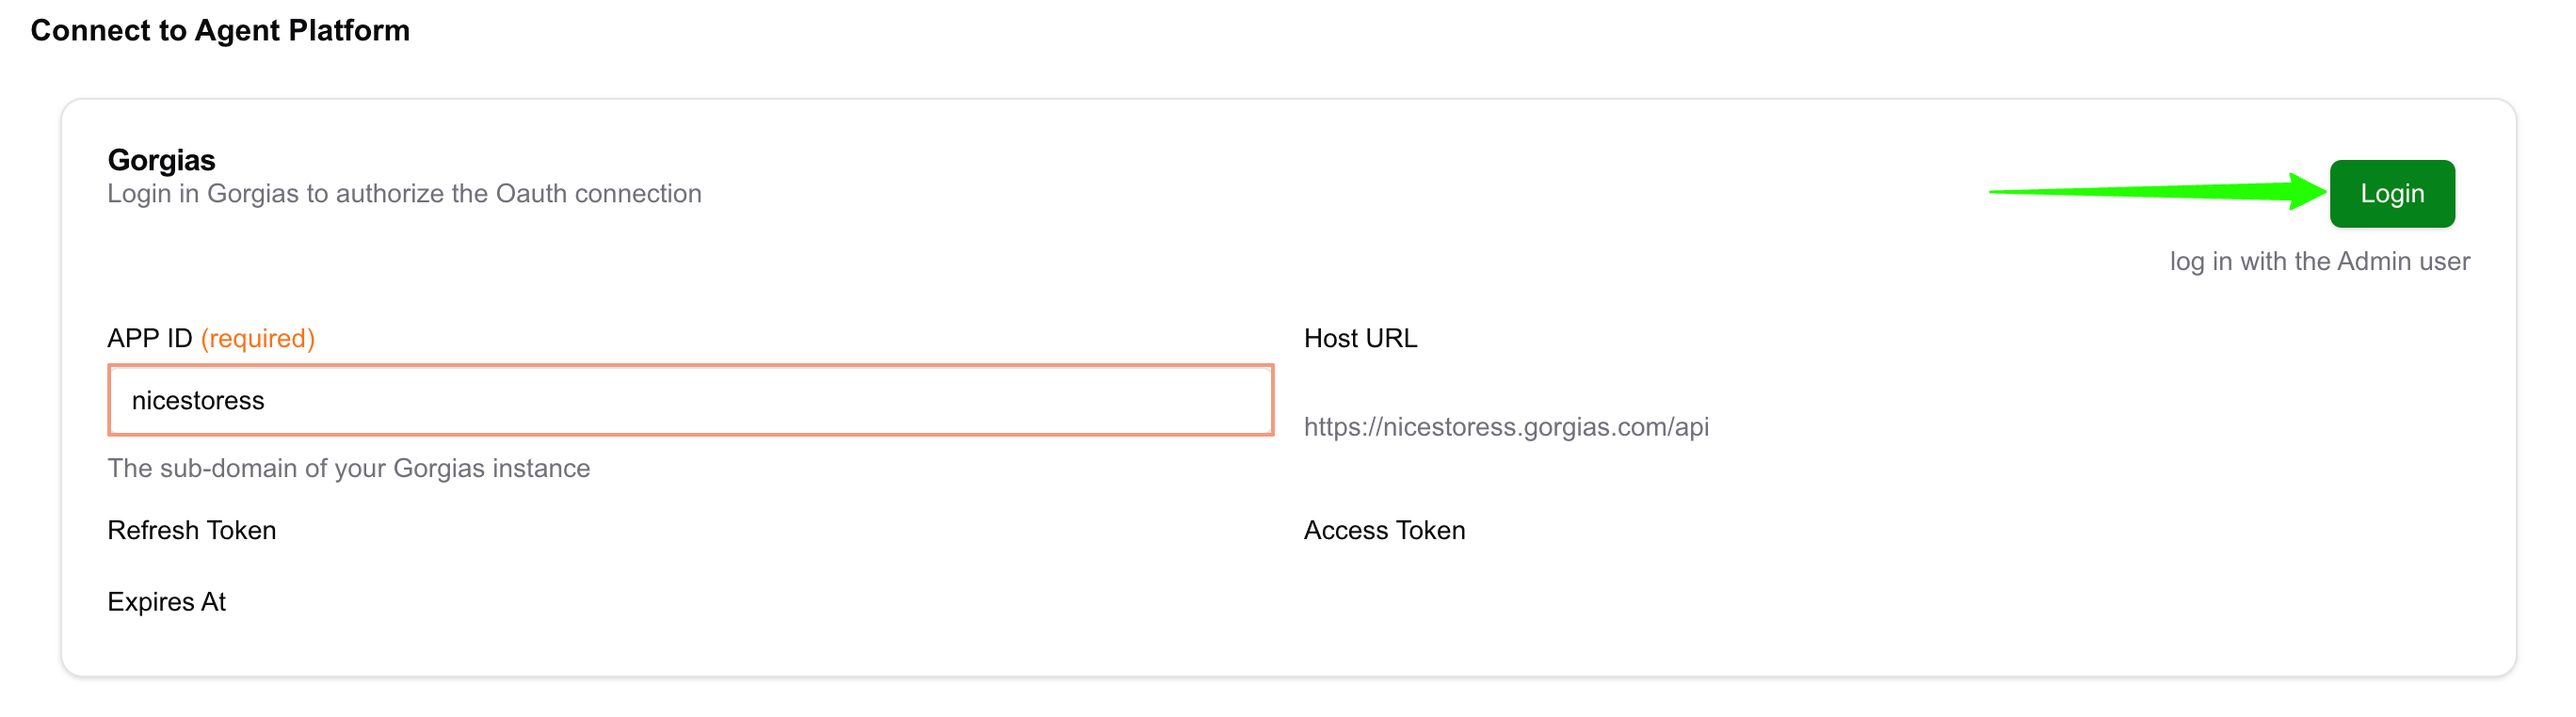Click the orange (required) indicator text
Screen dimensions: 2576x717
click(x=258, y=338)
